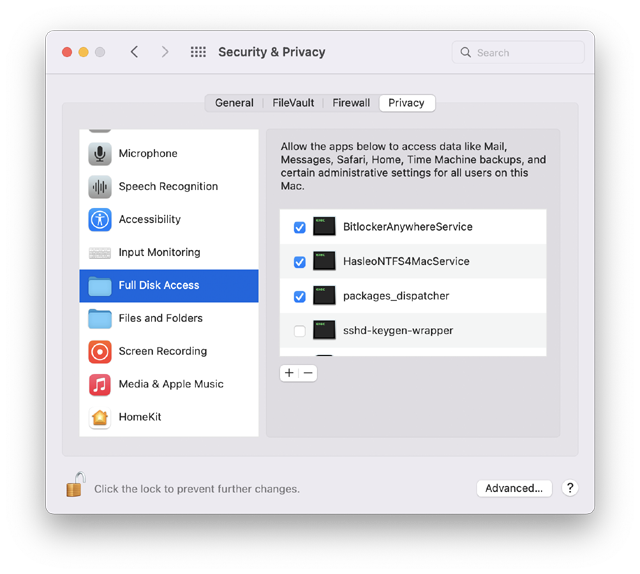Select the Privacy tab
This screenshot has height=574, width=640.
point(407,103)
